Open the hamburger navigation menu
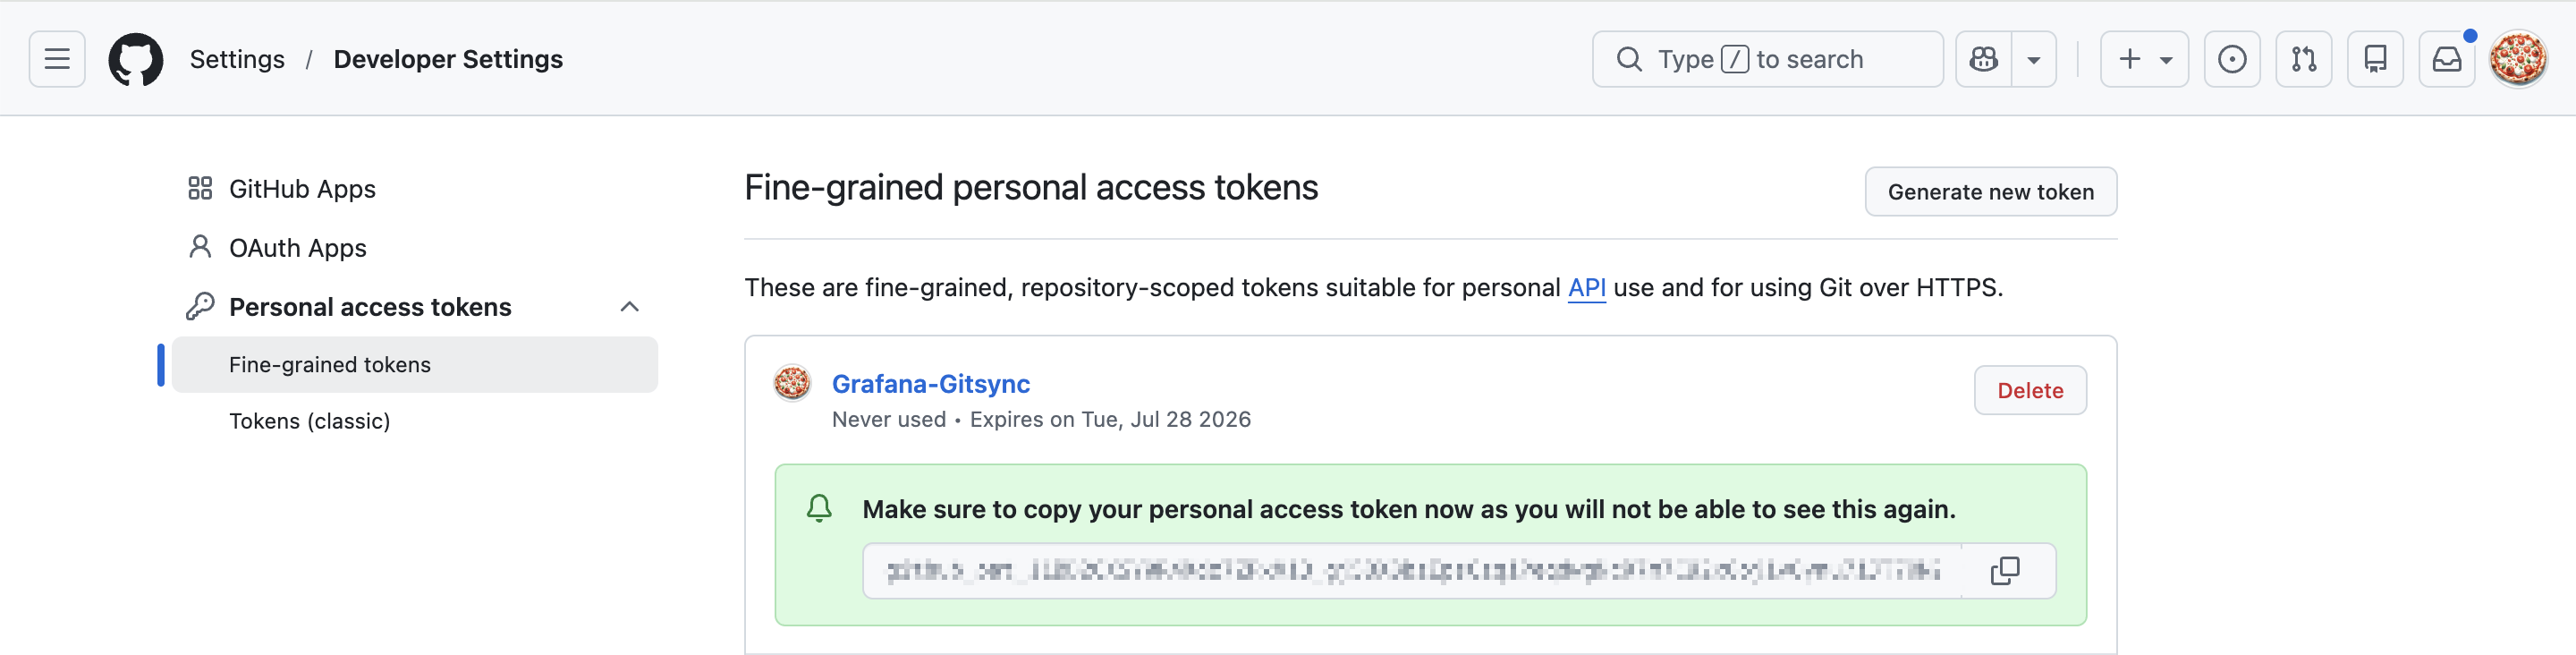Screen dimensions: 2576x655 point(57,59)
